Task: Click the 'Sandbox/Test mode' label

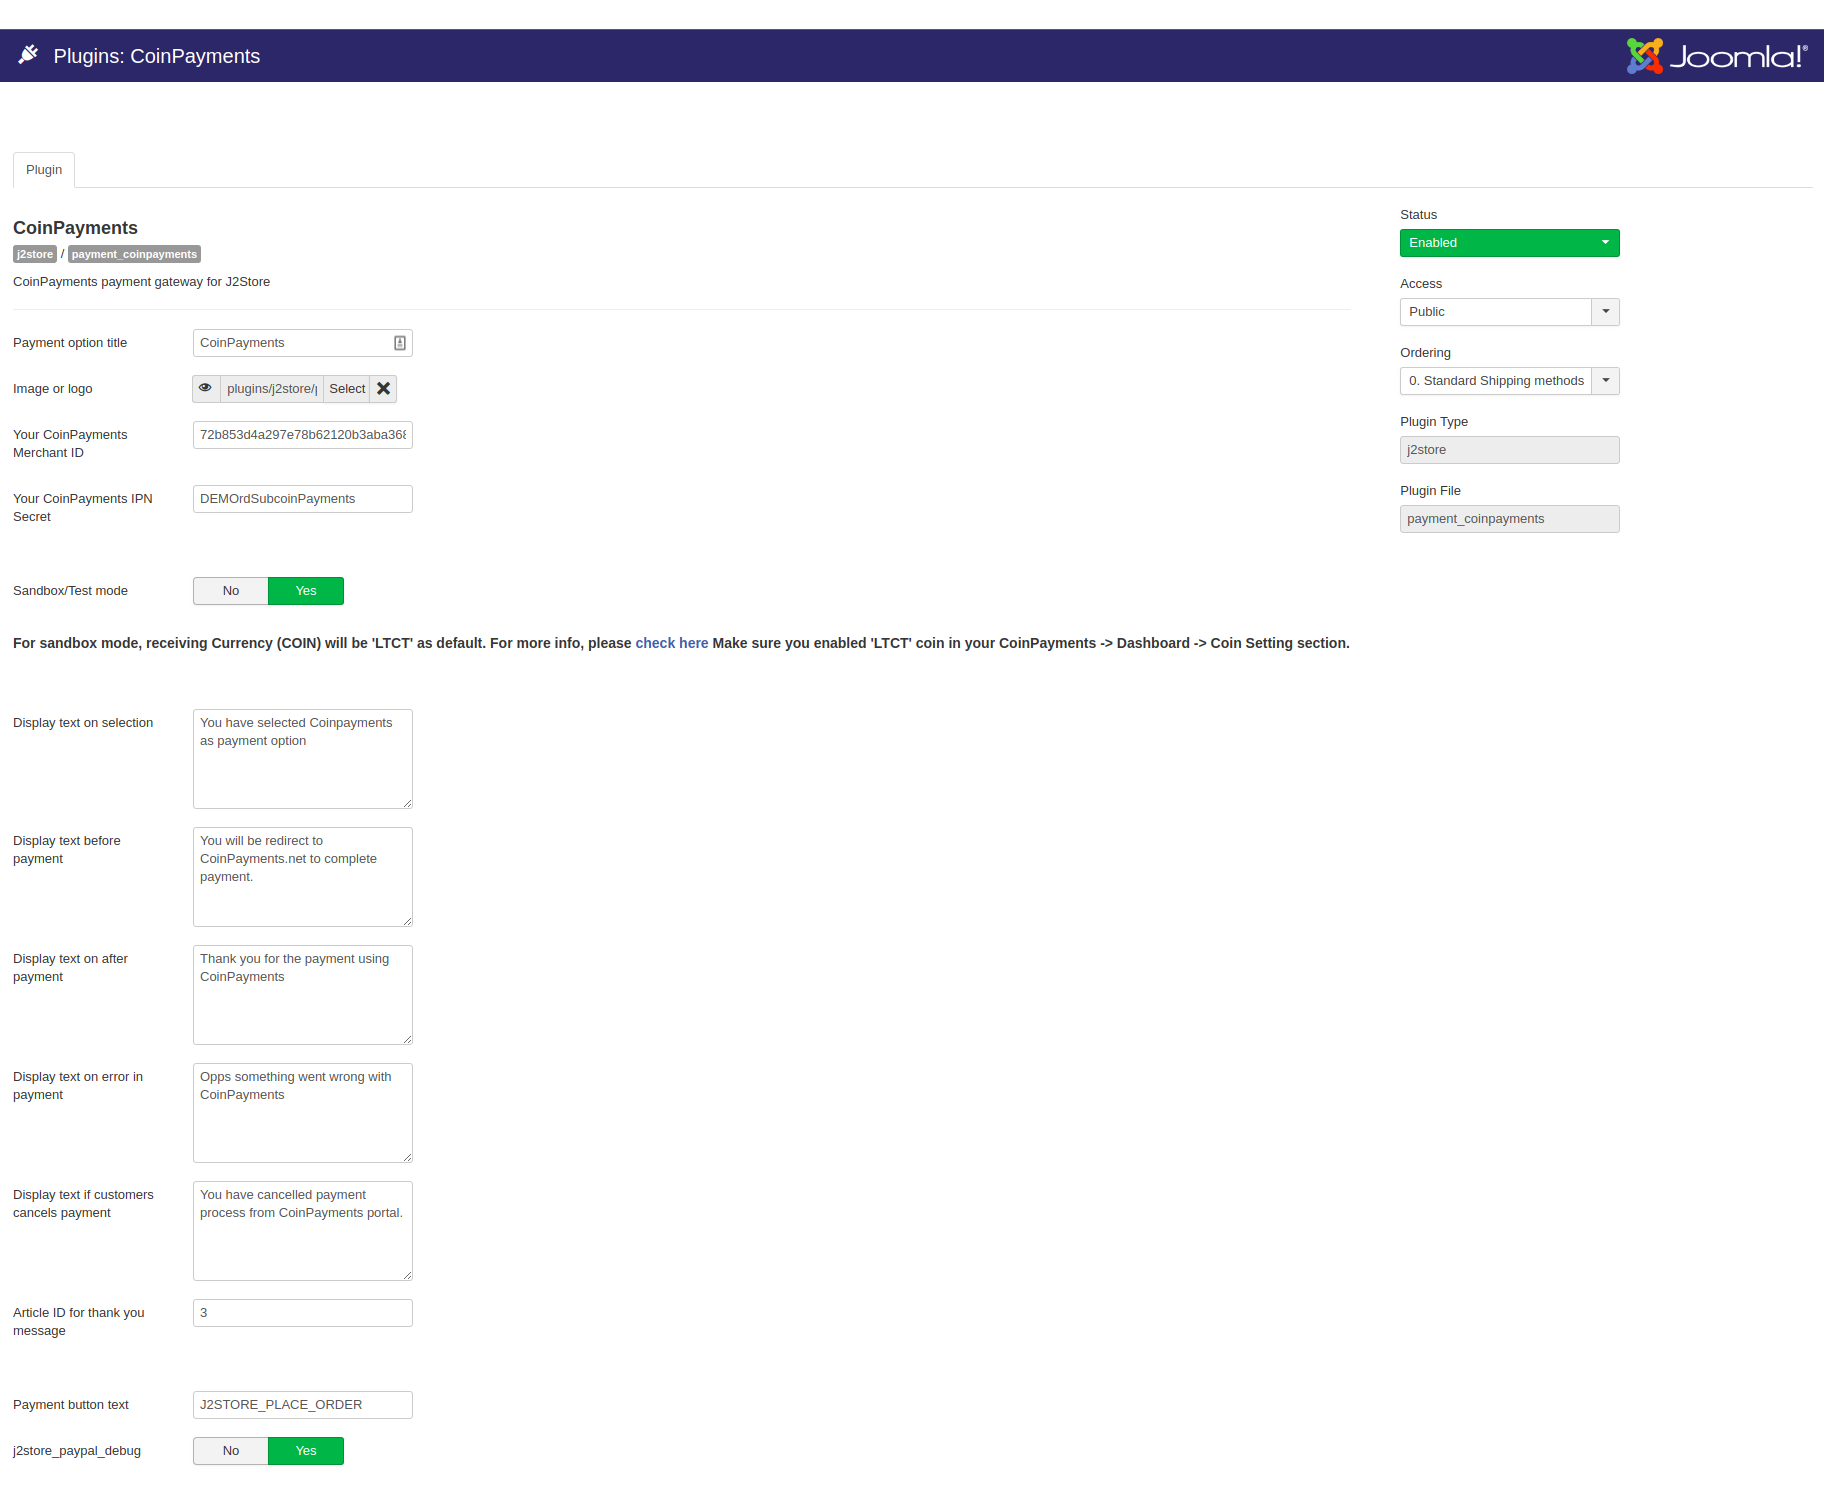Action: (70, 591)
